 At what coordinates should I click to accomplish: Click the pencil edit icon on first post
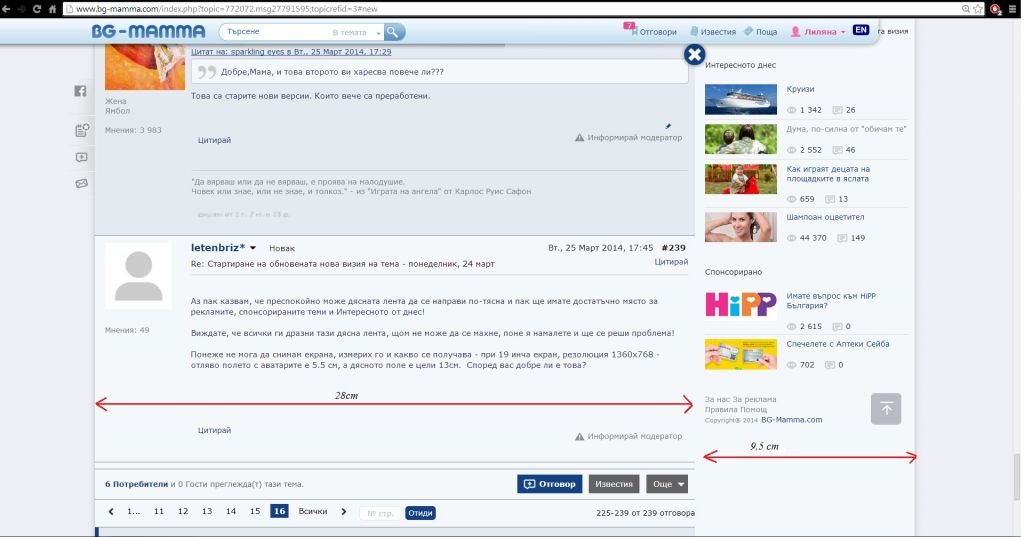pyautogui.click(x=668, y=126)
